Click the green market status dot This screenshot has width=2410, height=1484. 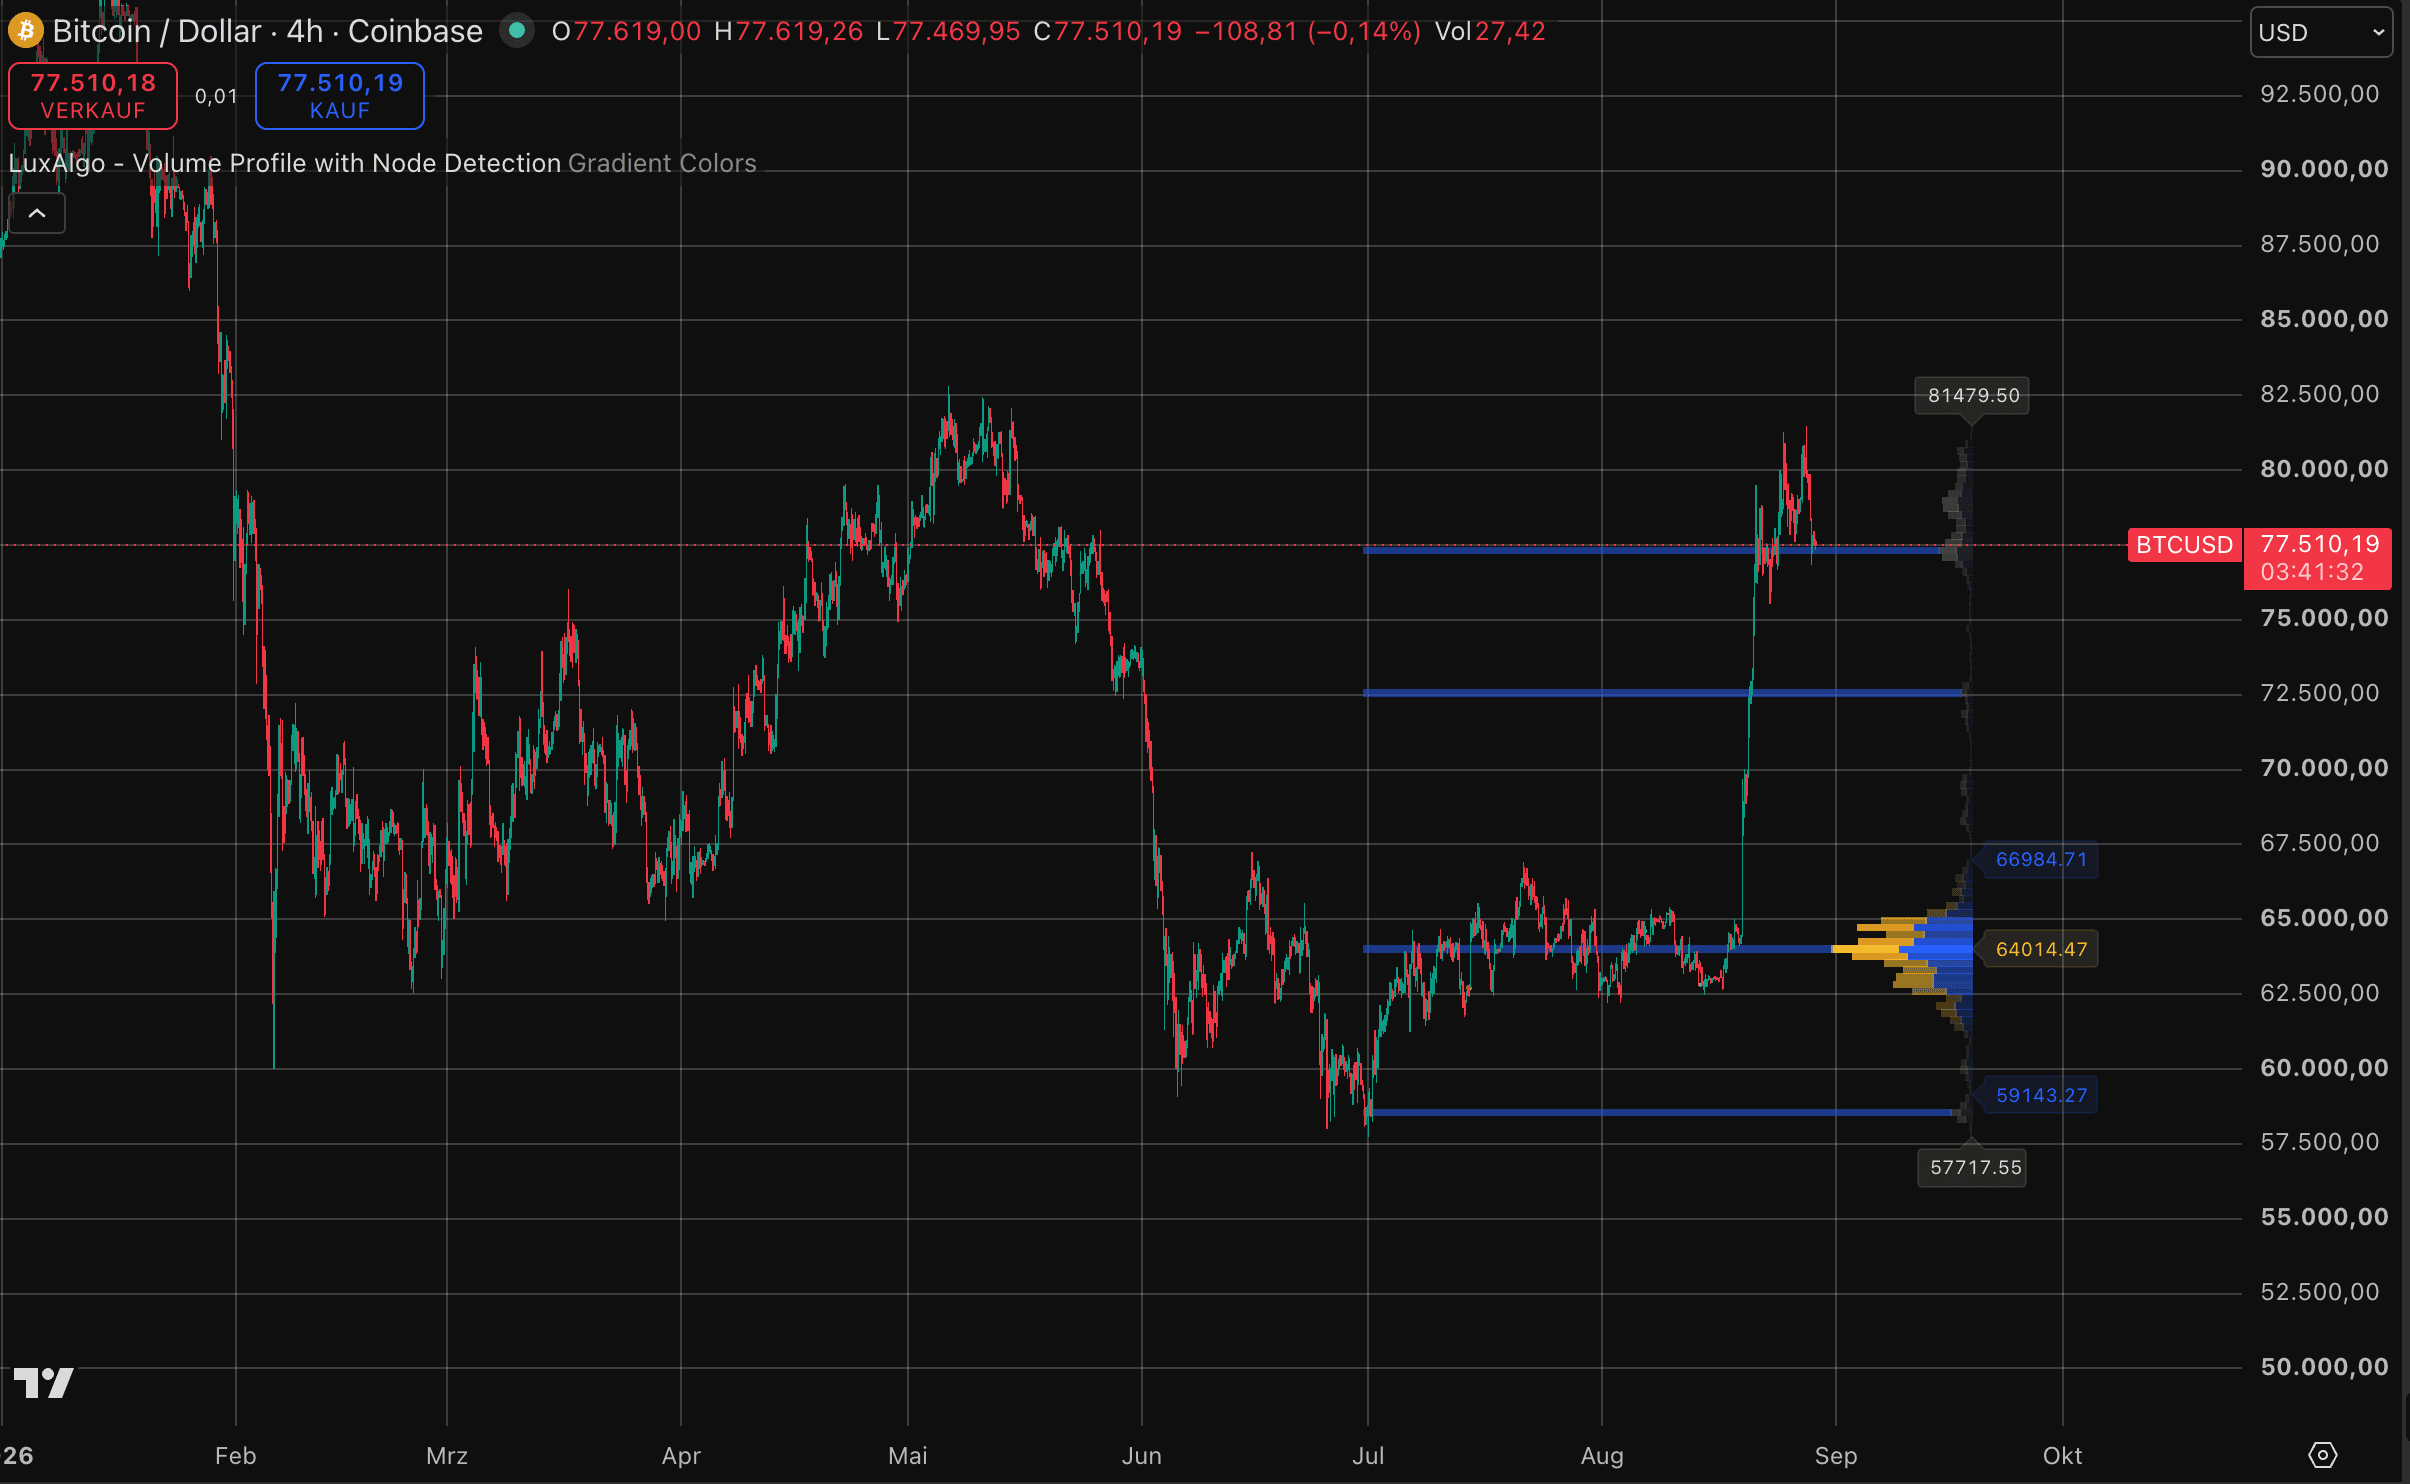coord(517,31)
